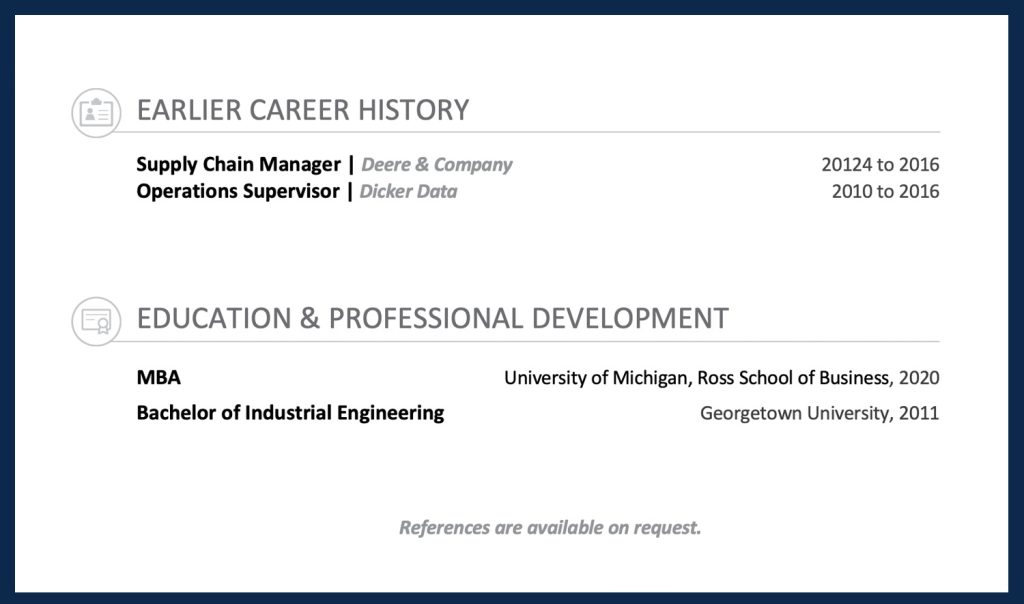The height and width of the screenshot is (604, 1024).
Task: Click University of Michigan, Ross School of Business
Action: click(696, 378)
